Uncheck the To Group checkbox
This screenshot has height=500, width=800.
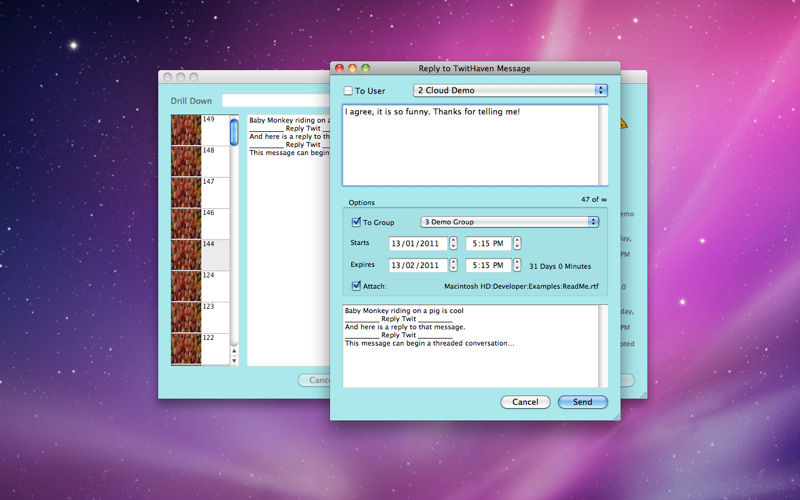[356, 222]
